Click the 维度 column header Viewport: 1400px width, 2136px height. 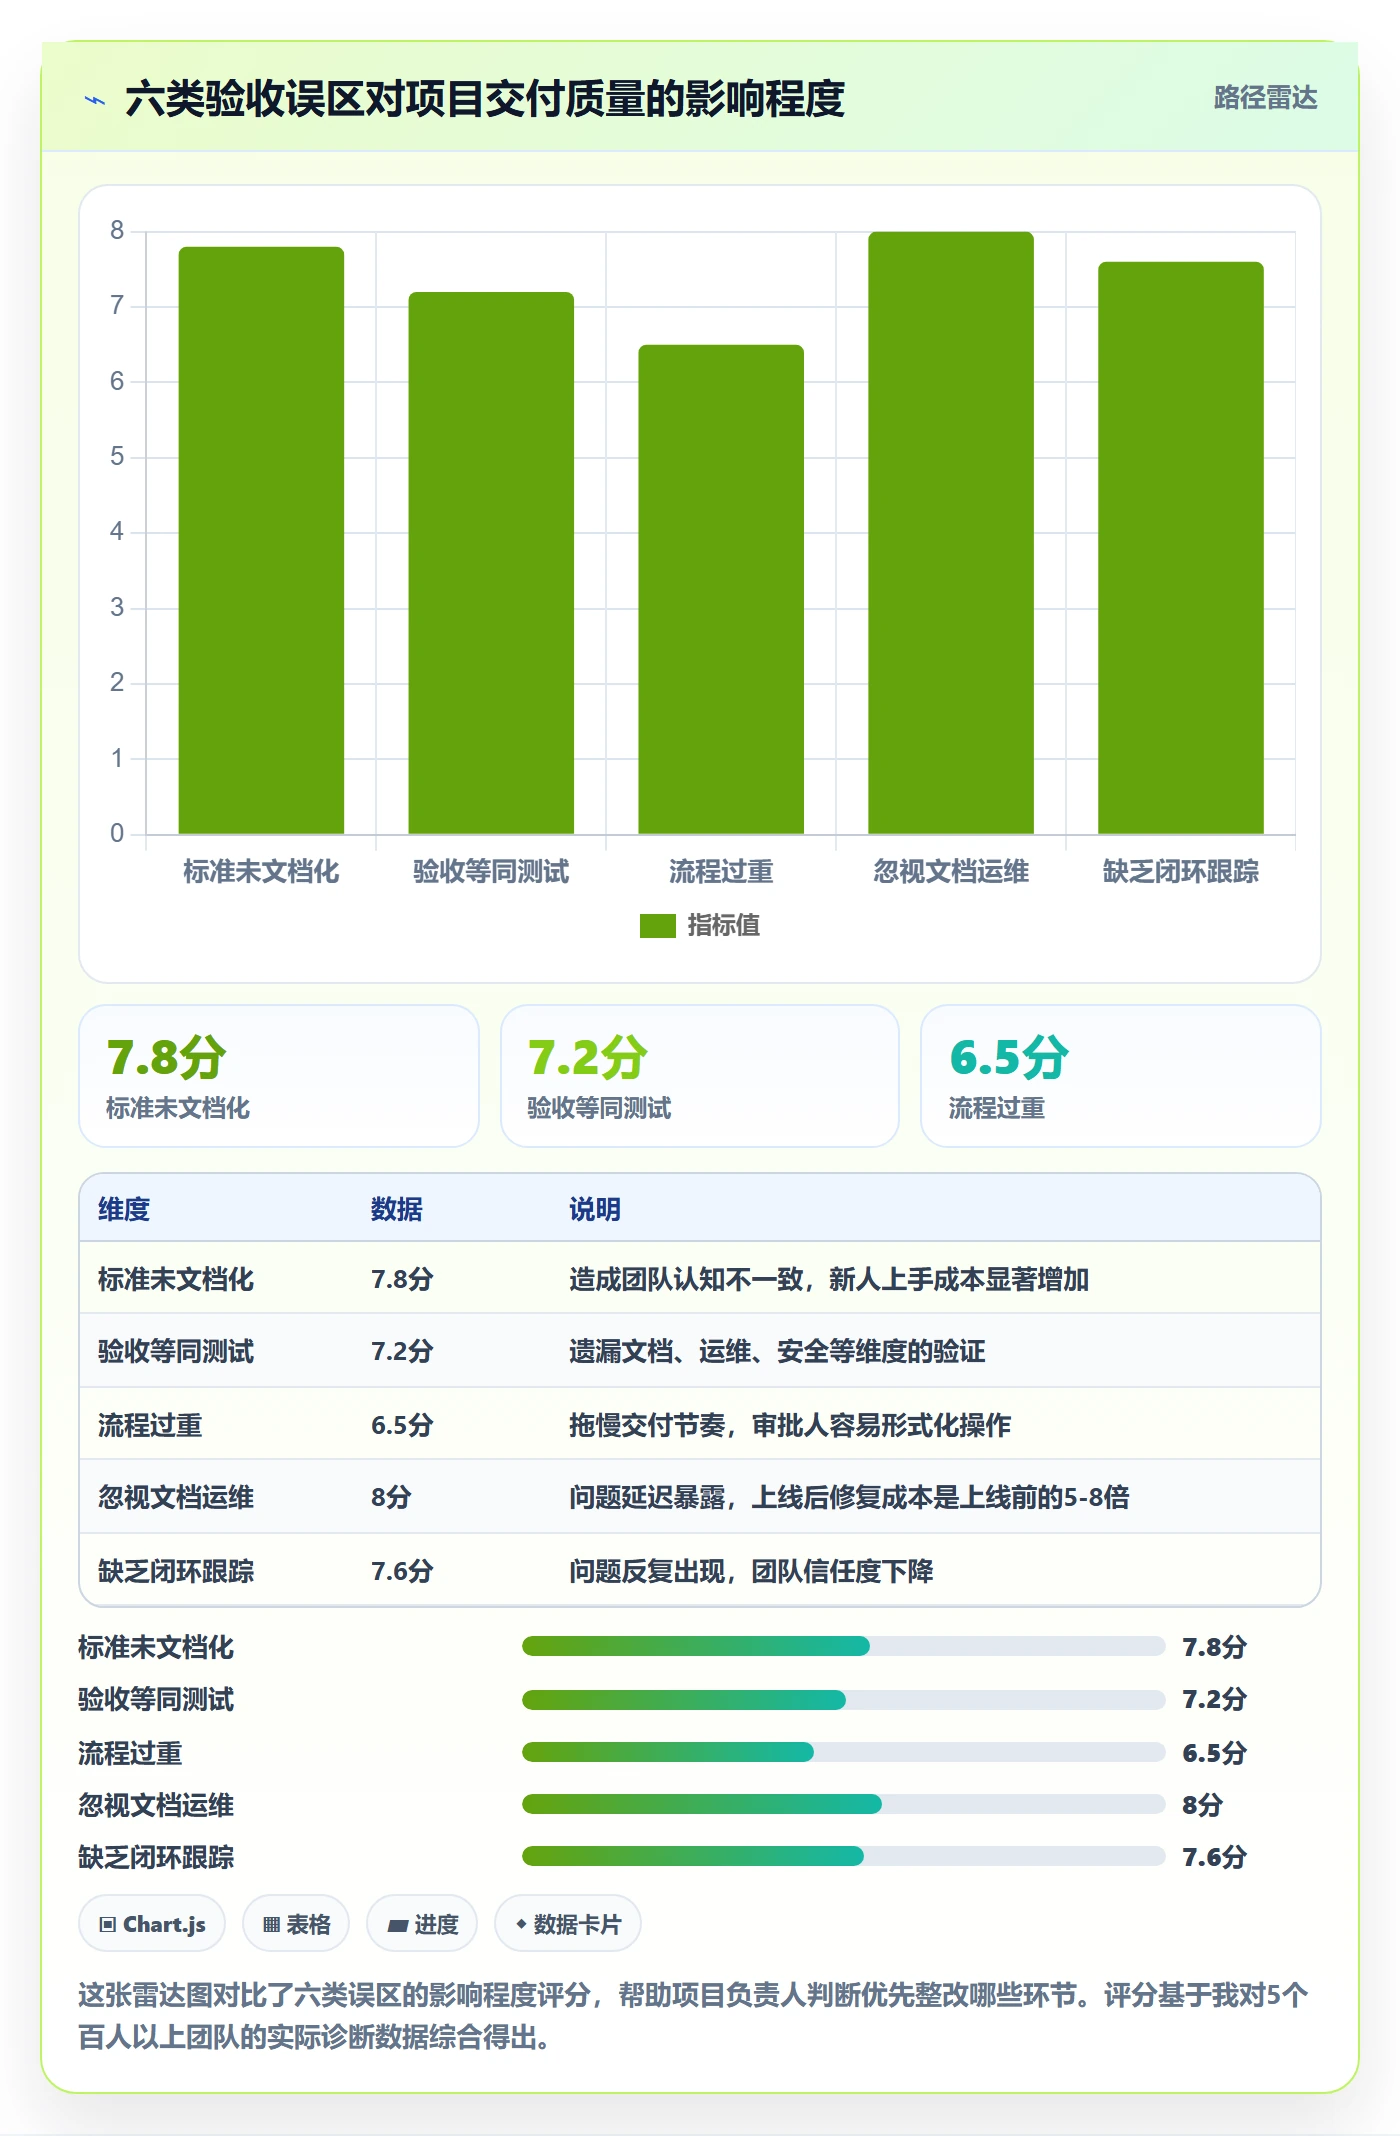coord(124,1209)
